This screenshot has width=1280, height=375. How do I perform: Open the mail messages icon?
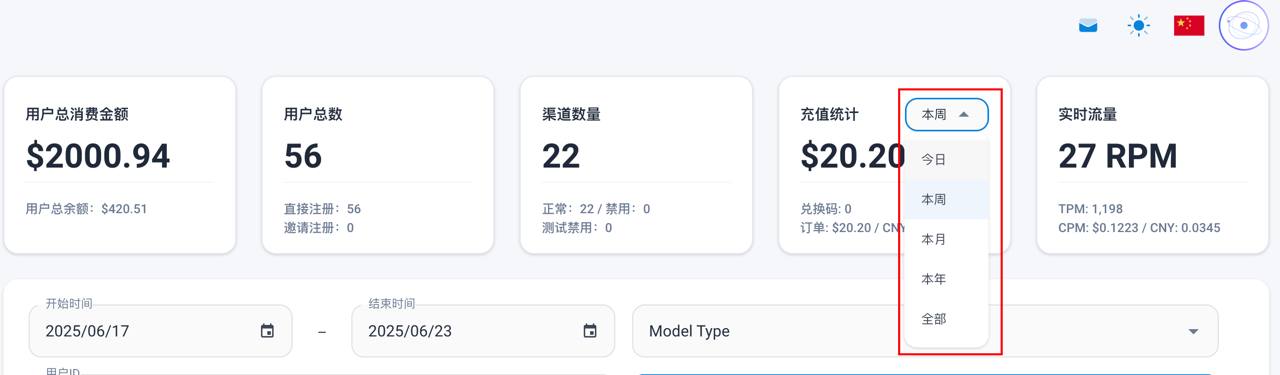coord(1088,26)
